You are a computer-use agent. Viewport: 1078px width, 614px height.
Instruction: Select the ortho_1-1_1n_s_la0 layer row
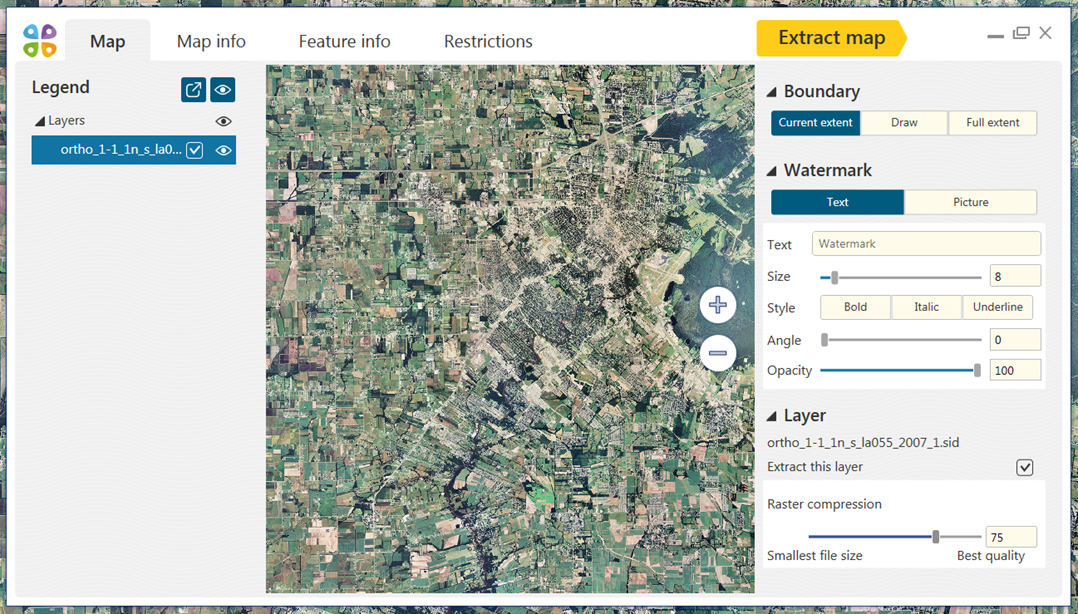pyautogui.click(x=133, y=150)
